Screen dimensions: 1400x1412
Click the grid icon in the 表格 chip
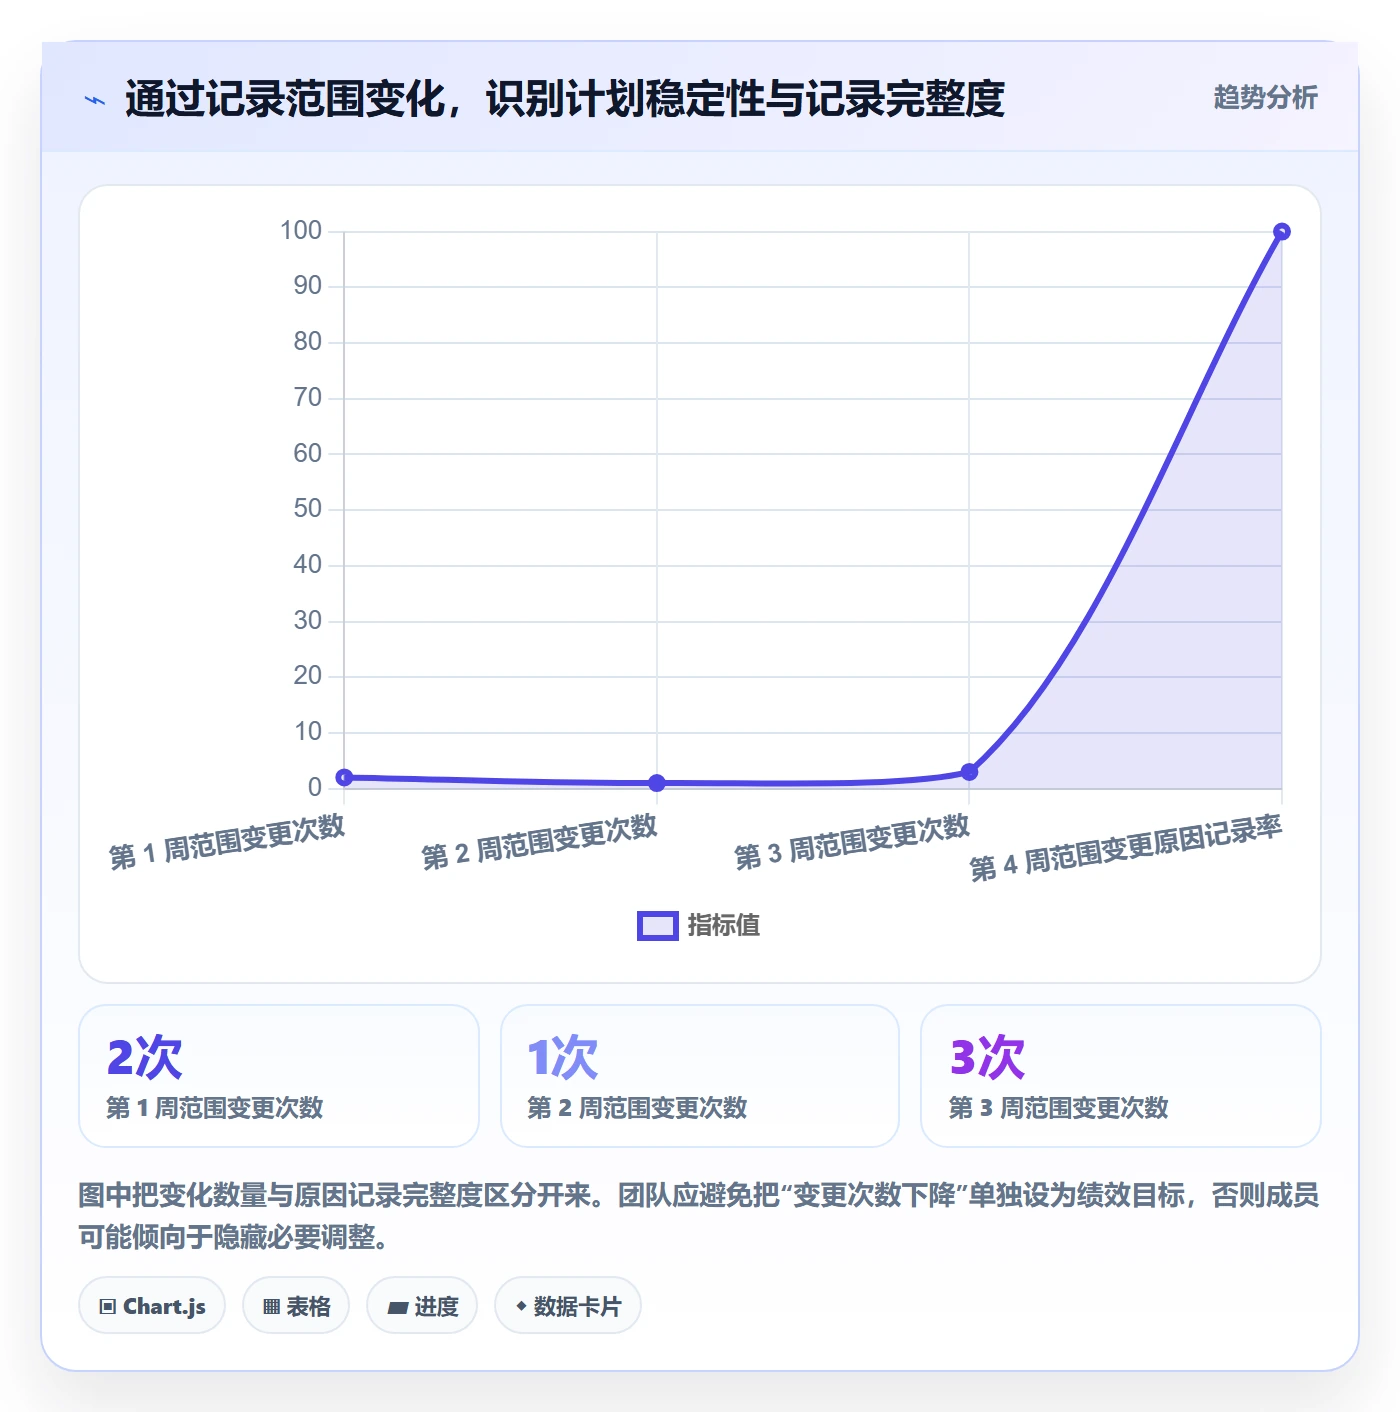pos(271,1307)
